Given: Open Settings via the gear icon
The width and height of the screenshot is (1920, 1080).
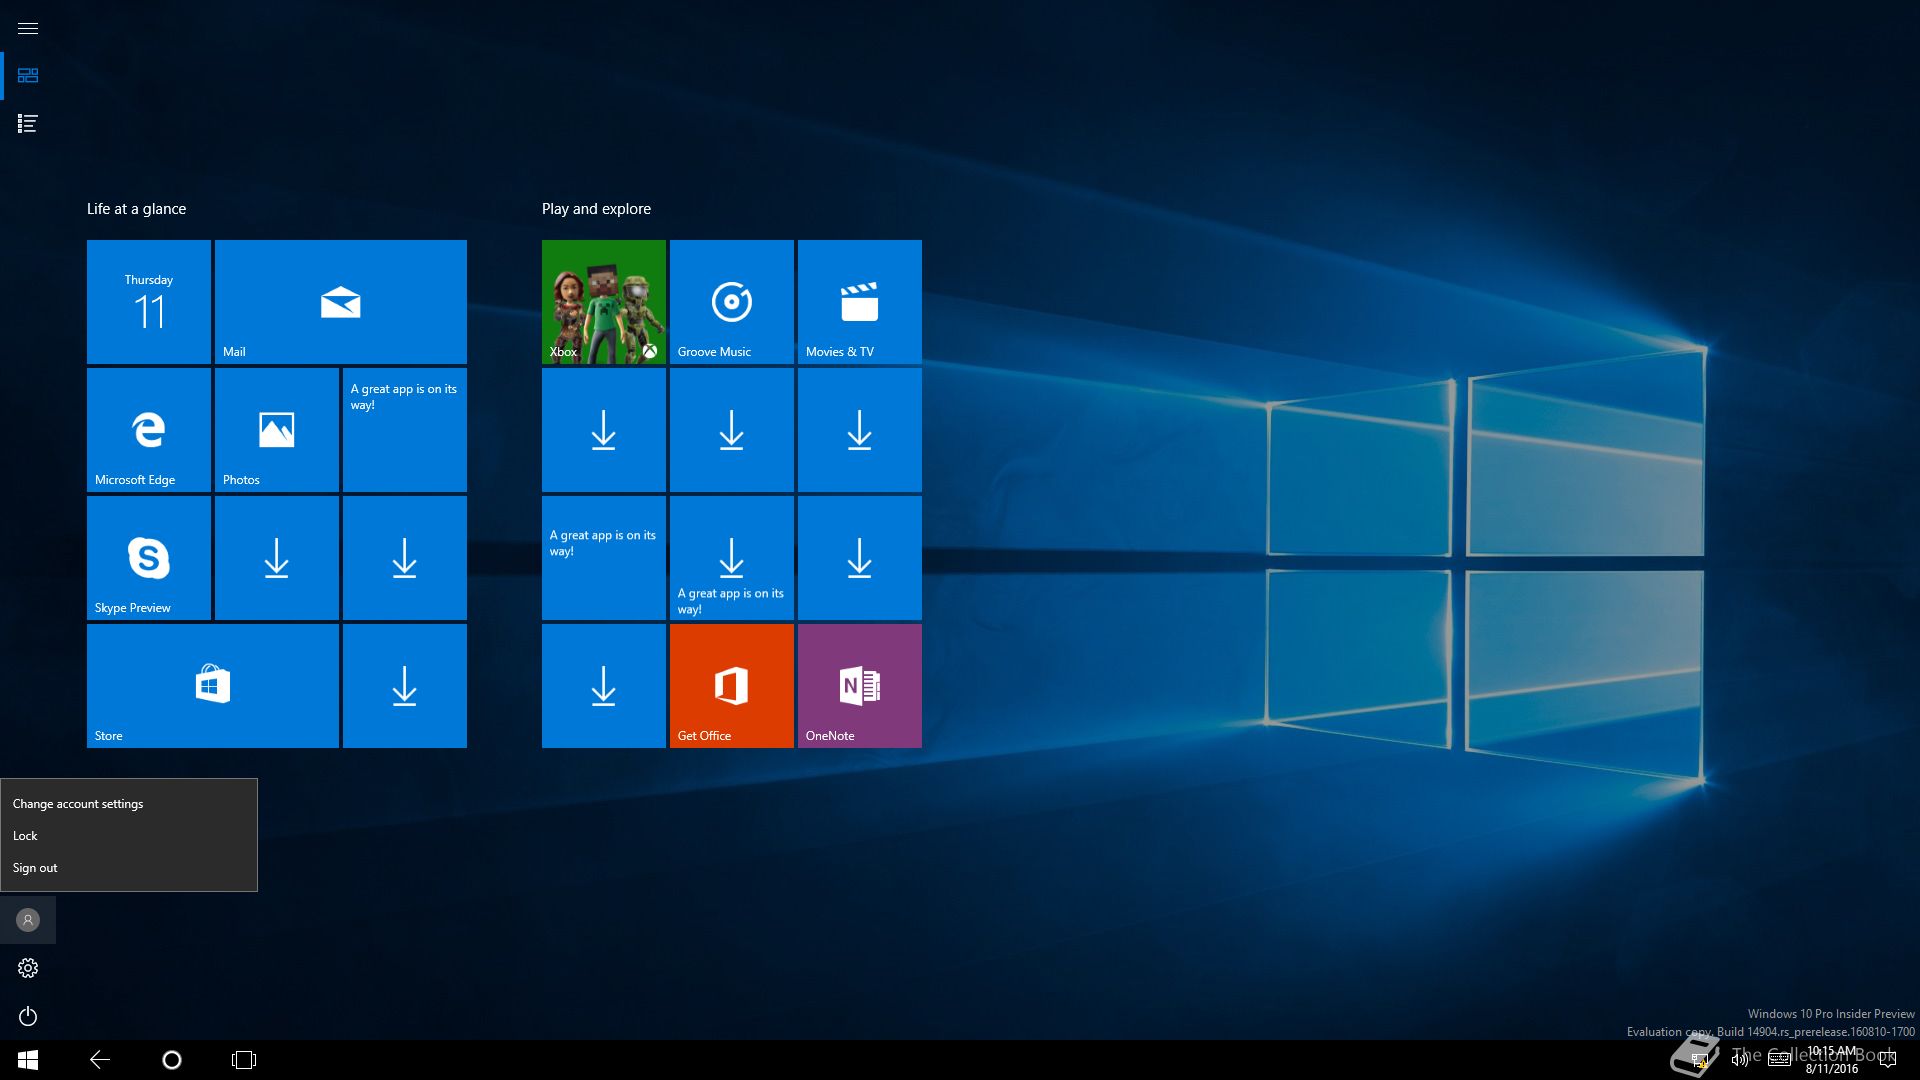Looking at the screenshot, I should [28, 968].
